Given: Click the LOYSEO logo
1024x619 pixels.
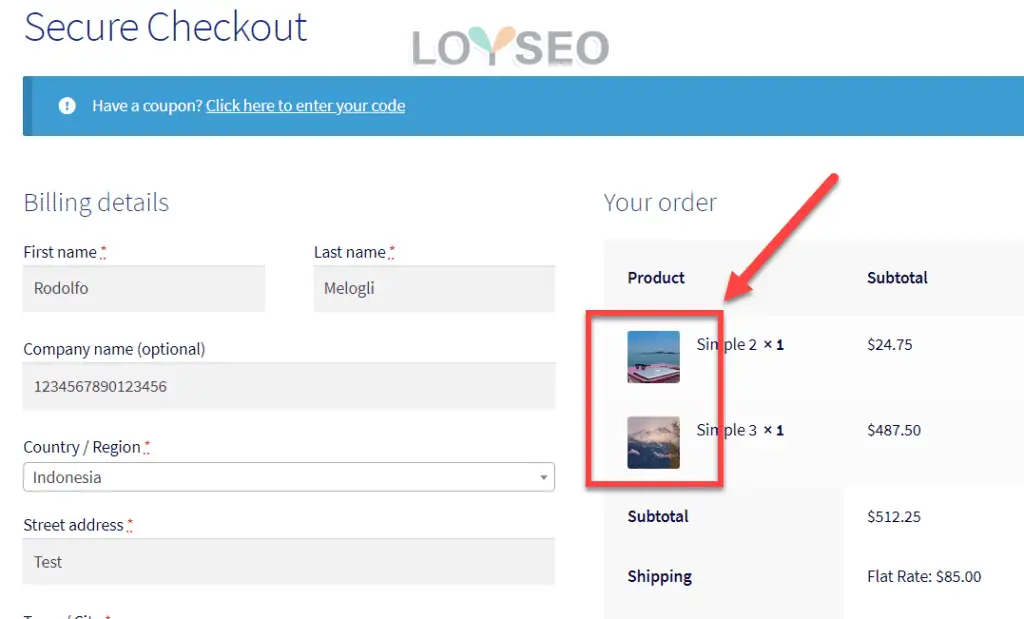Looking at the screenshot, I should click(510, 48).
